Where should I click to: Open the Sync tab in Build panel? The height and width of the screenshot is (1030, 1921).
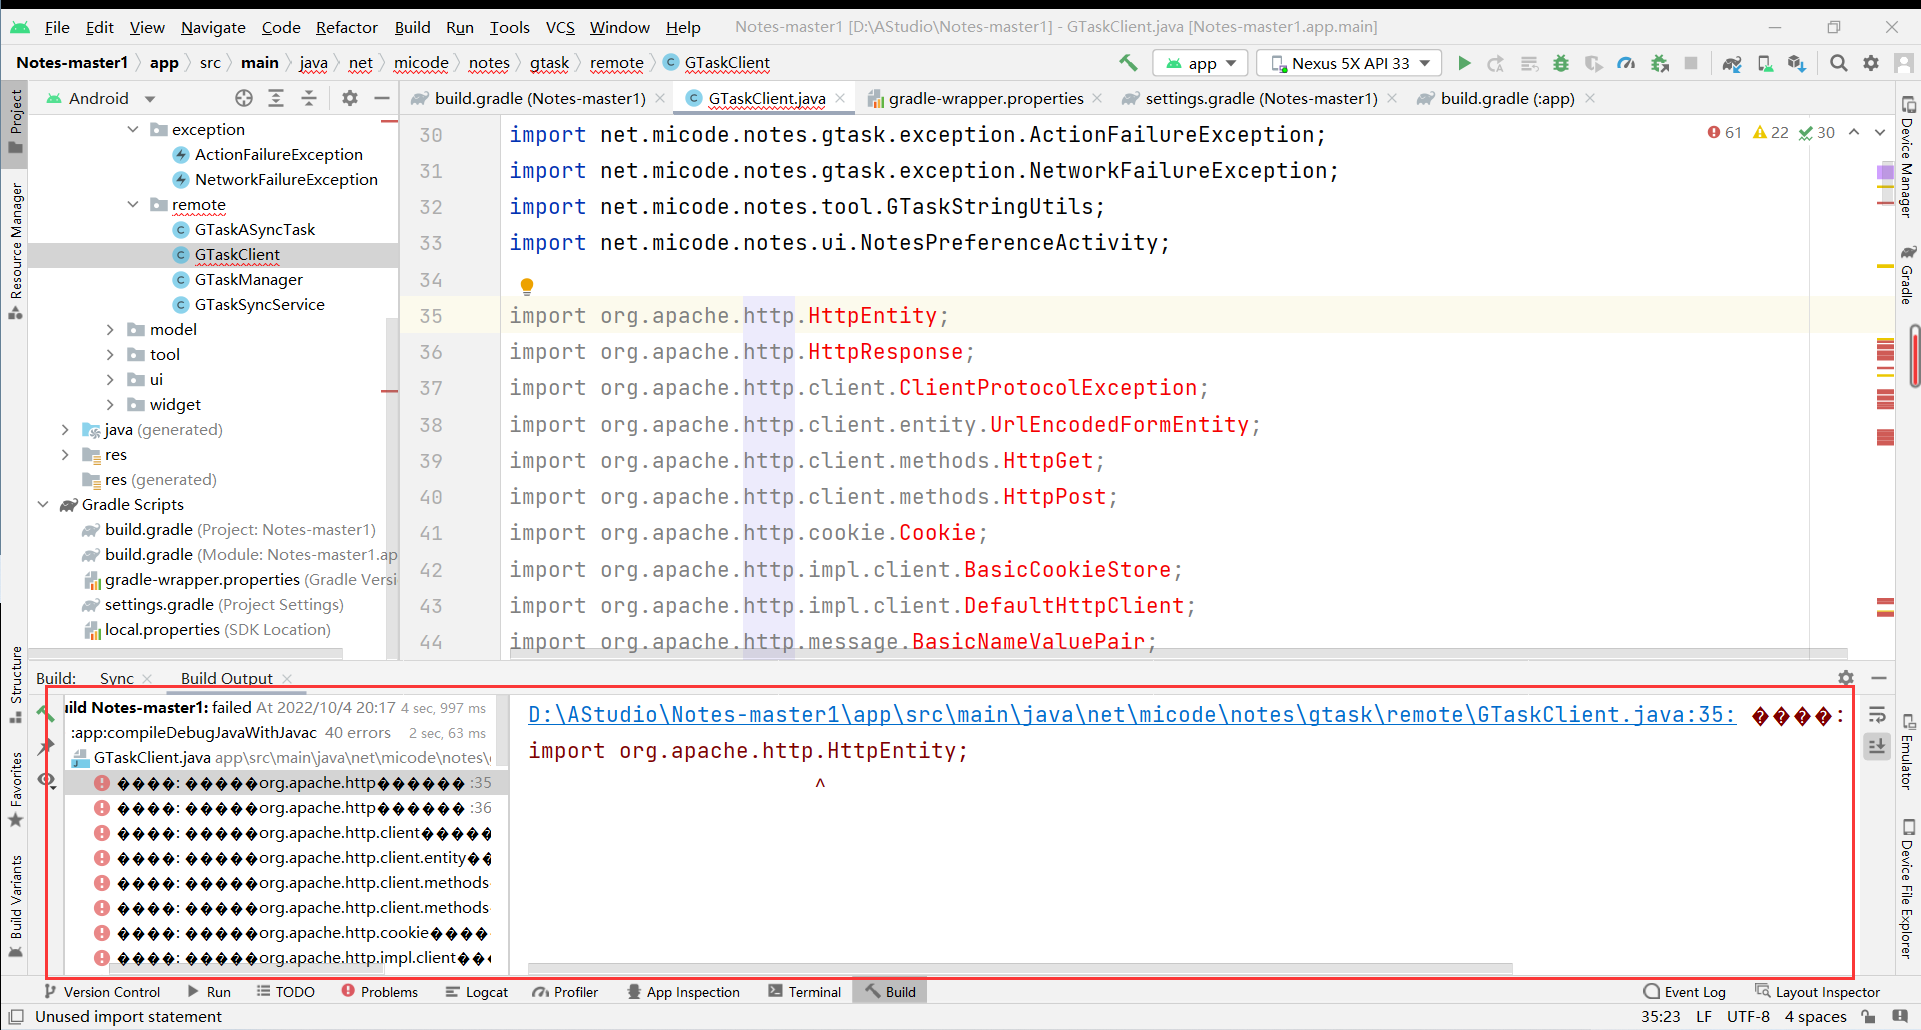[116, 678]
